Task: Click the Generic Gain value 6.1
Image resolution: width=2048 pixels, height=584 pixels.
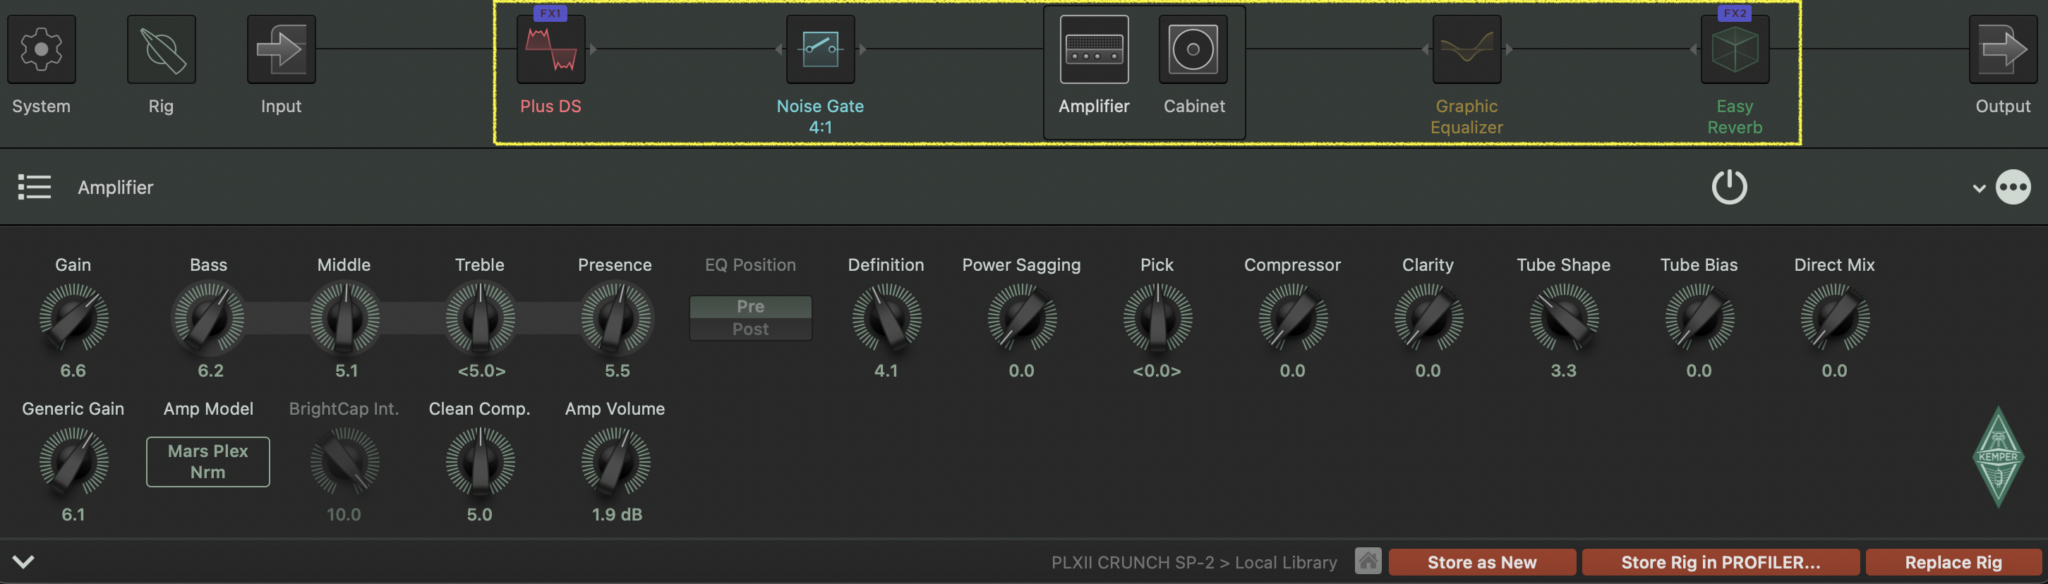Action: point(73,515)
